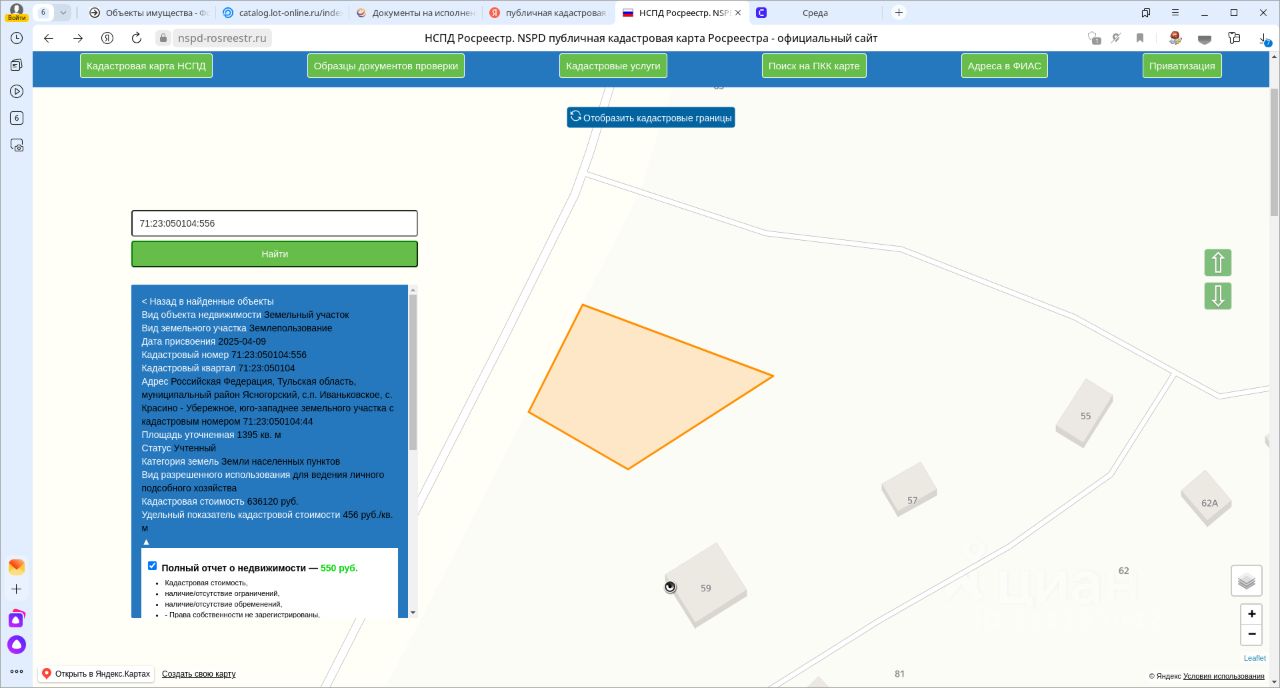Open 'Кадастровые услуги' section
The width and height of the screenshot is (1280, 688).
tap(614, 66)
